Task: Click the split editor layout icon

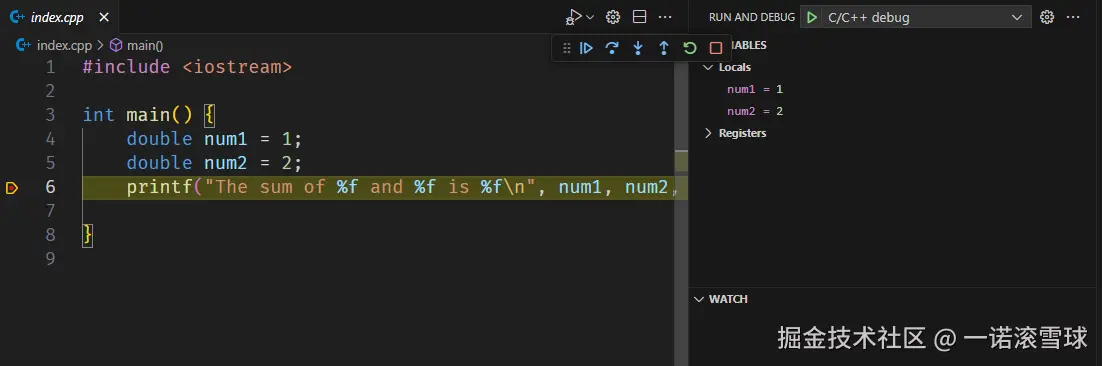Action: coord(640,17)
